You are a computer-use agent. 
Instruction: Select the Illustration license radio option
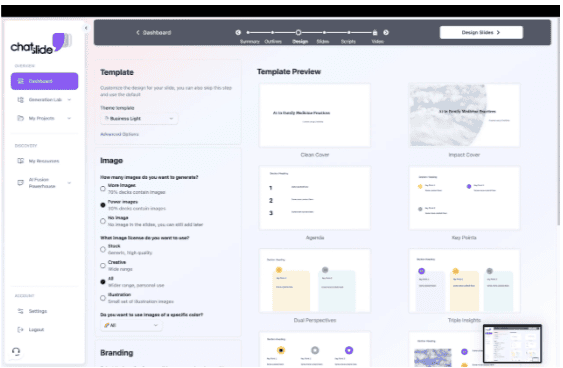pos(103,298)
